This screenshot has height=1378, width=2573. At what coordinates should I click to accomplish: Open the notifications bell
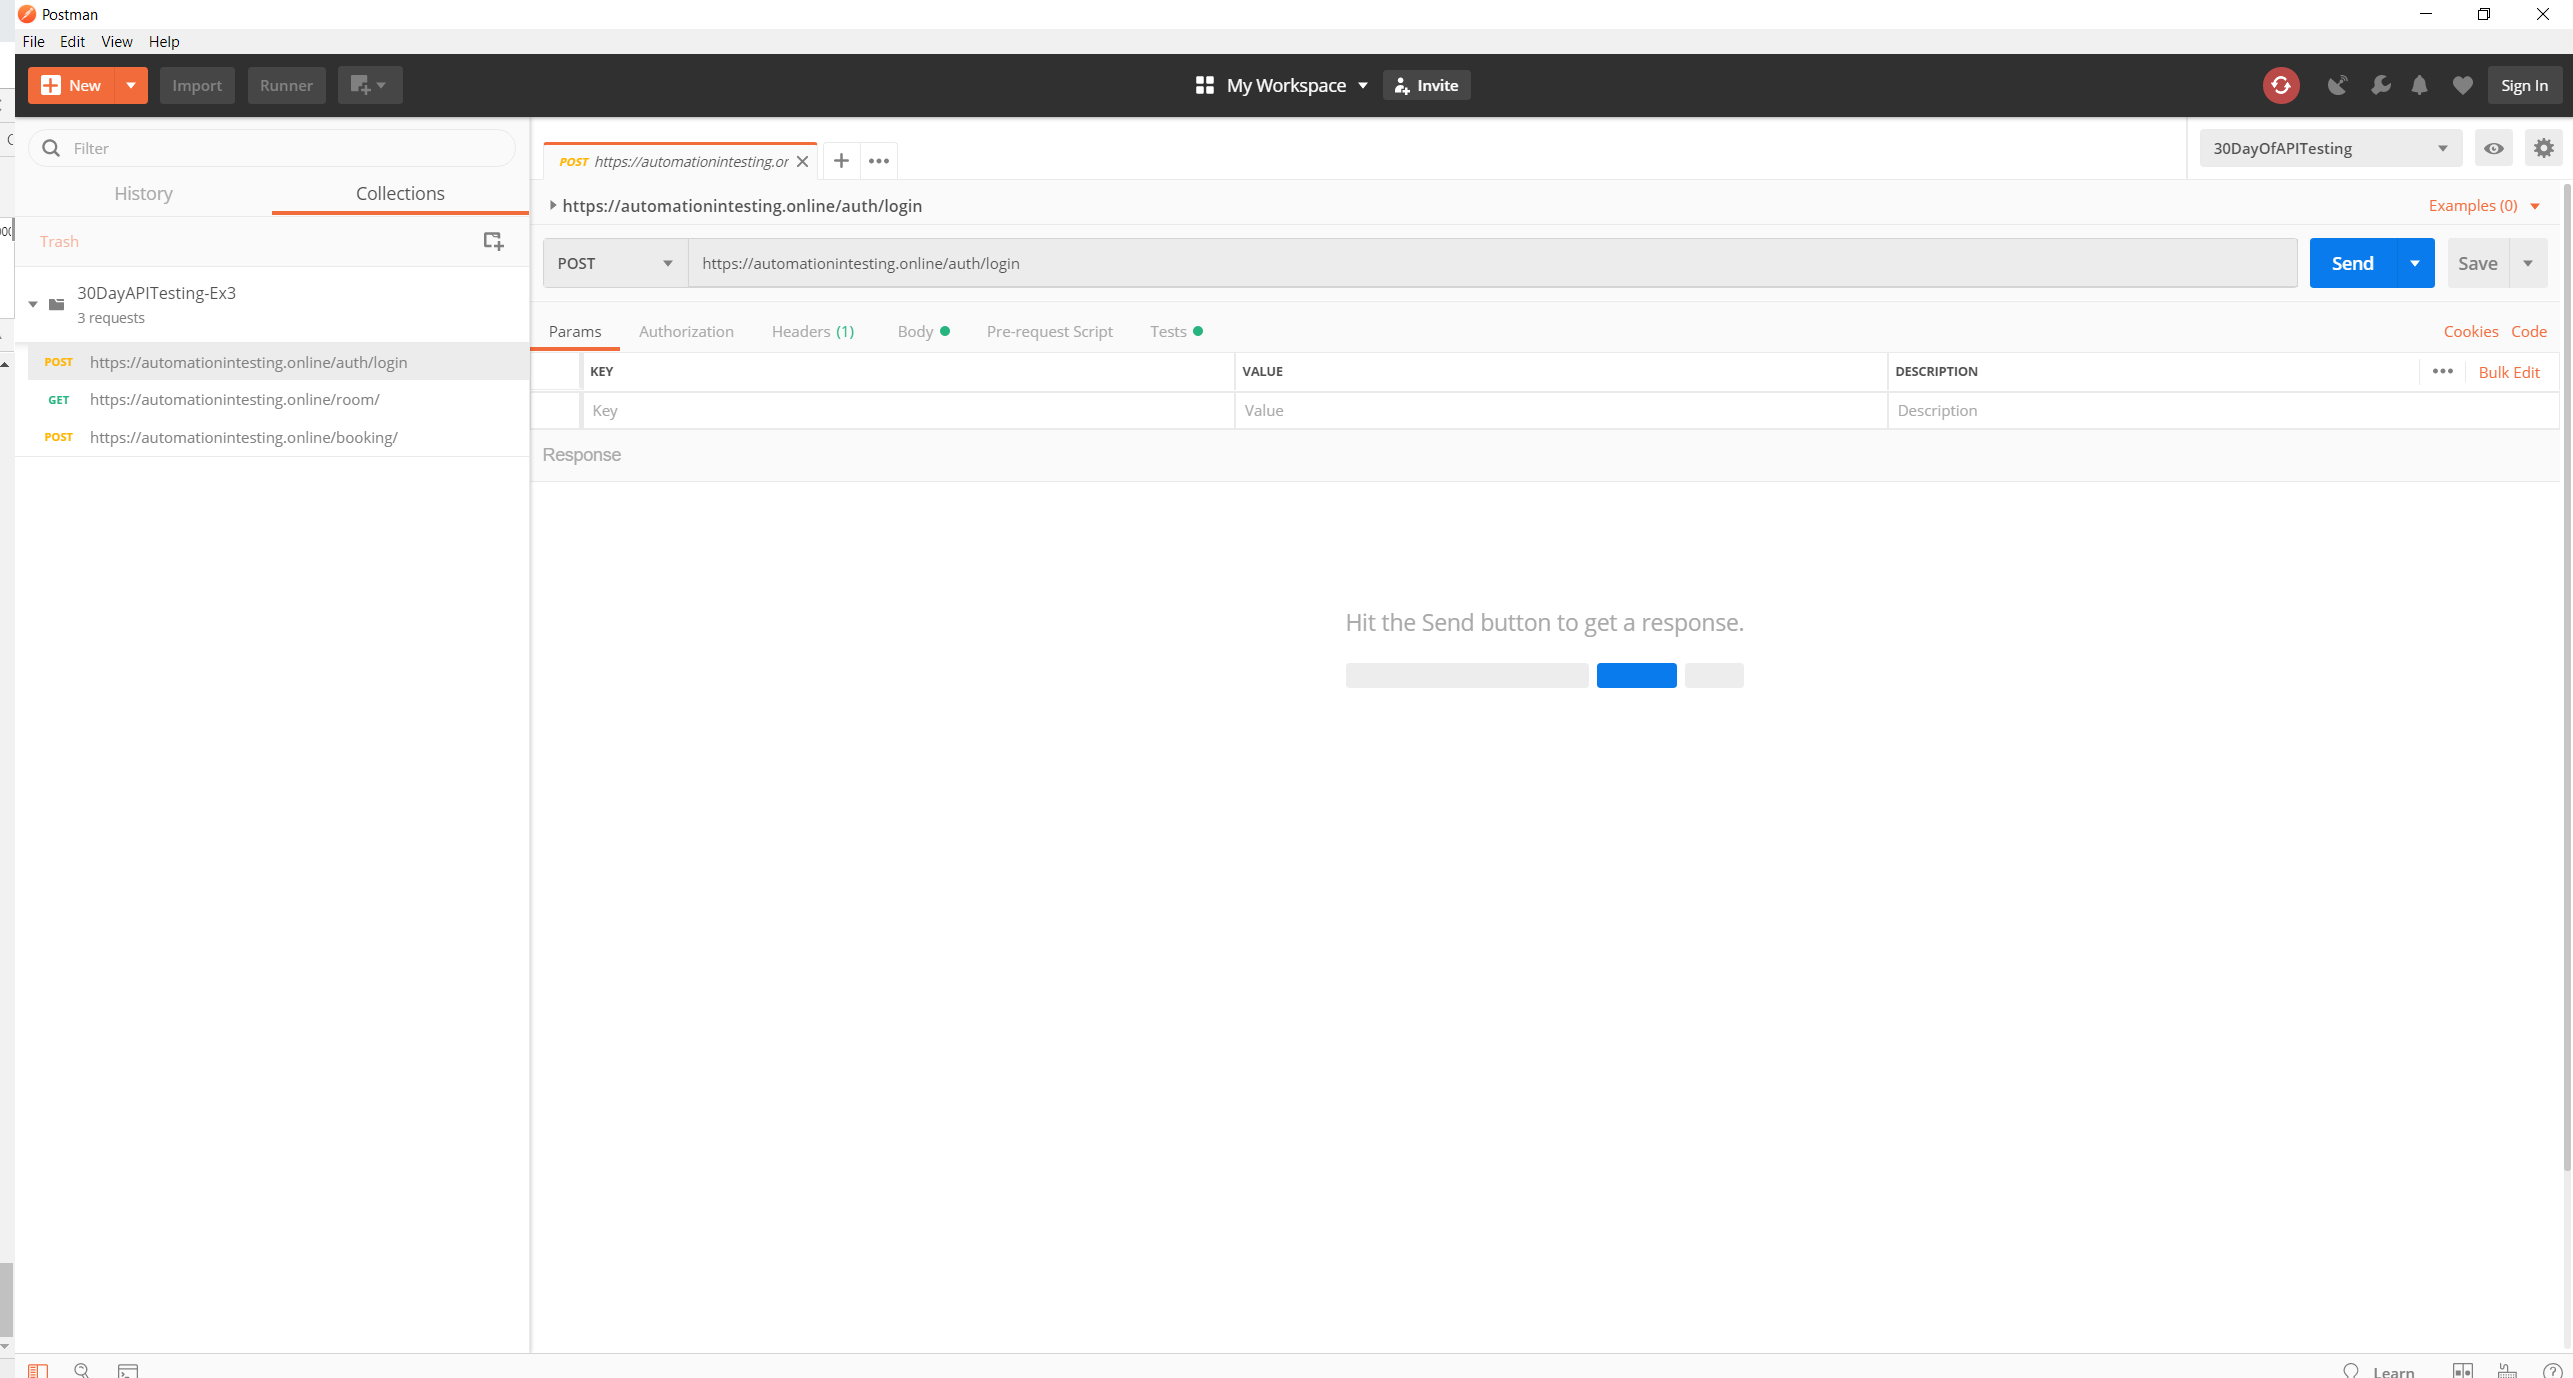(x=2419, y=85)
